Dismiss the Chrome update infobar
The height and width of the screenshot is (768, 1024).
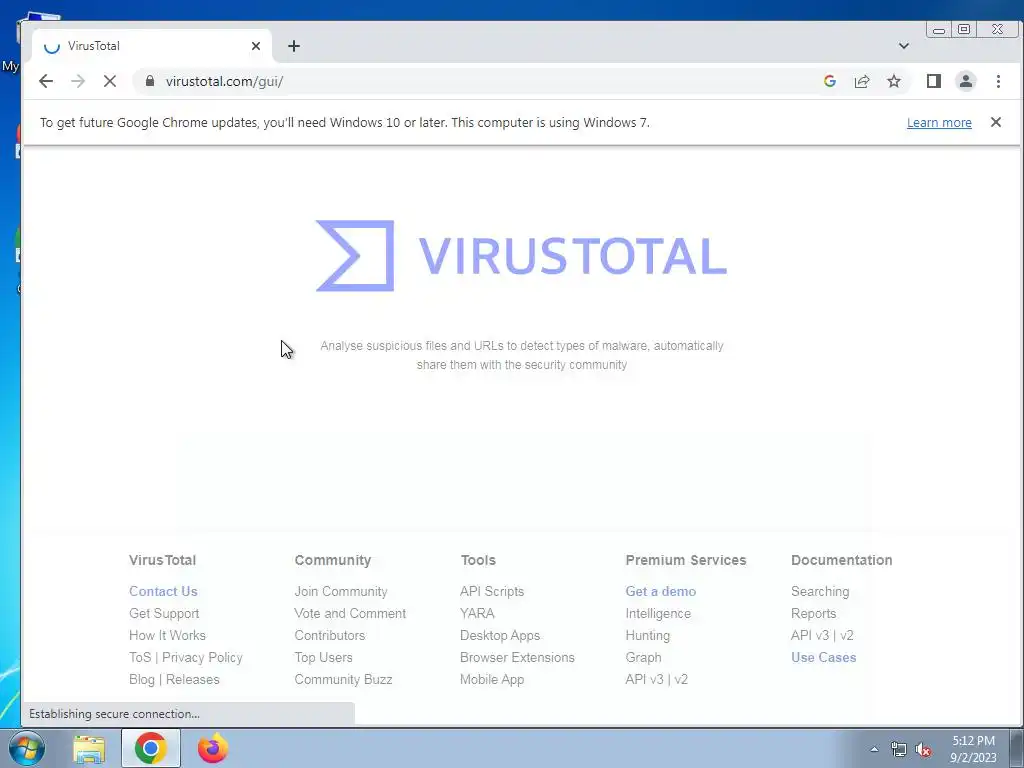[996, 122]
